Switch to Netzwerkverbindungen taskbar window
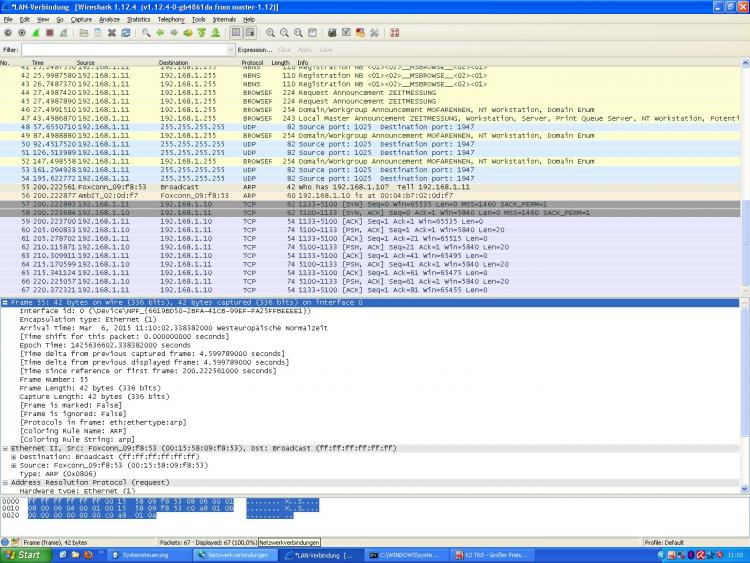 [235, 555]
